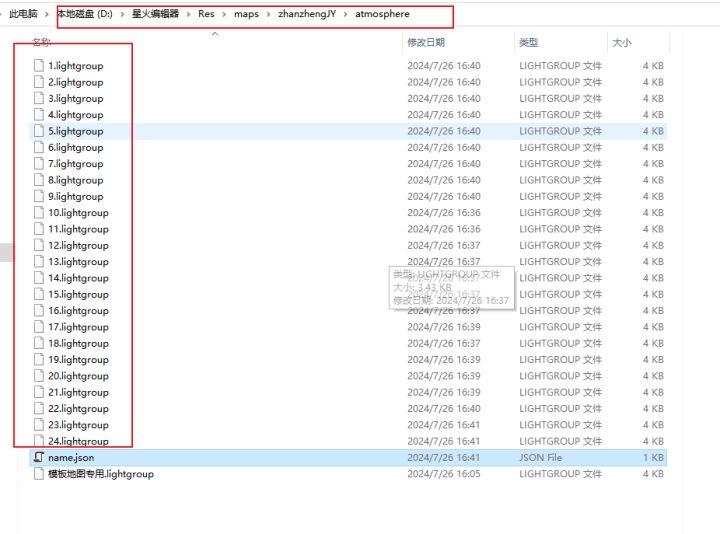Image resolution: width=720 pixels, height=534 pixels.
Task: Click the file icon of 1.lightgroup
Action: point(39,66)
